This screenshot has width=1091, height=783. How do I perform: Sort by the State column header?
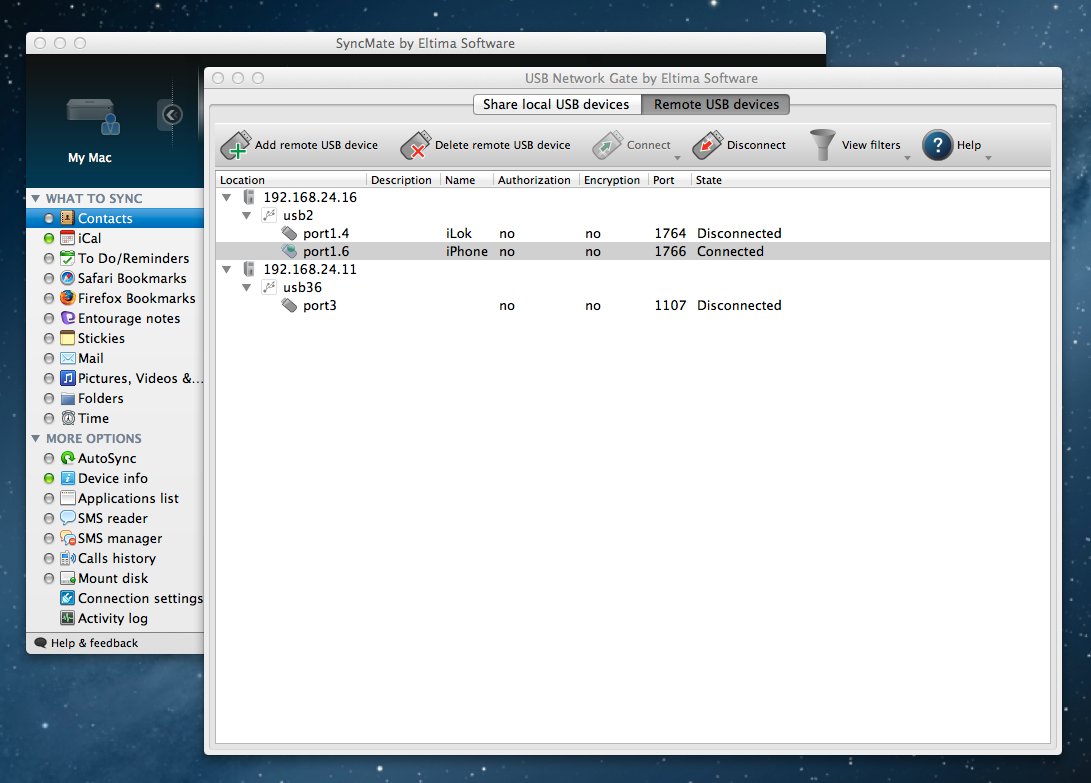(870, 180)
